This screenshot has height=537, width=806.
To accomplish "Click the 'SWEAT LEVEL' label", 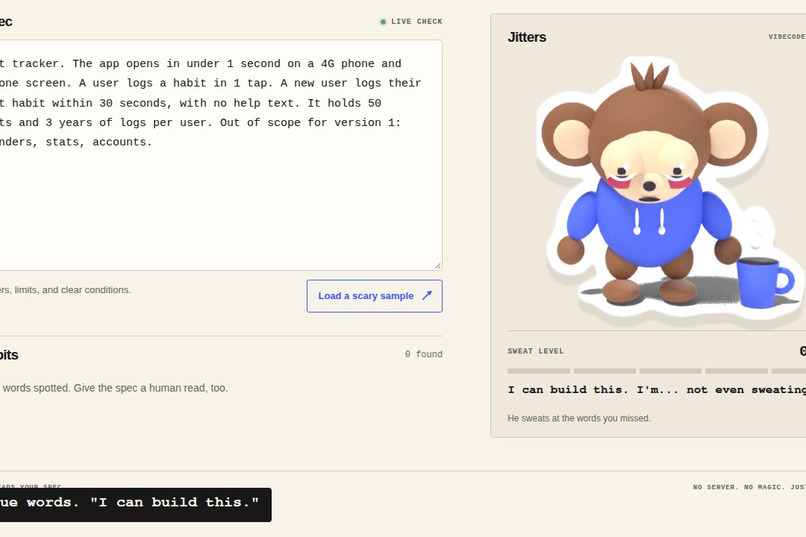I will pos(536,351).
